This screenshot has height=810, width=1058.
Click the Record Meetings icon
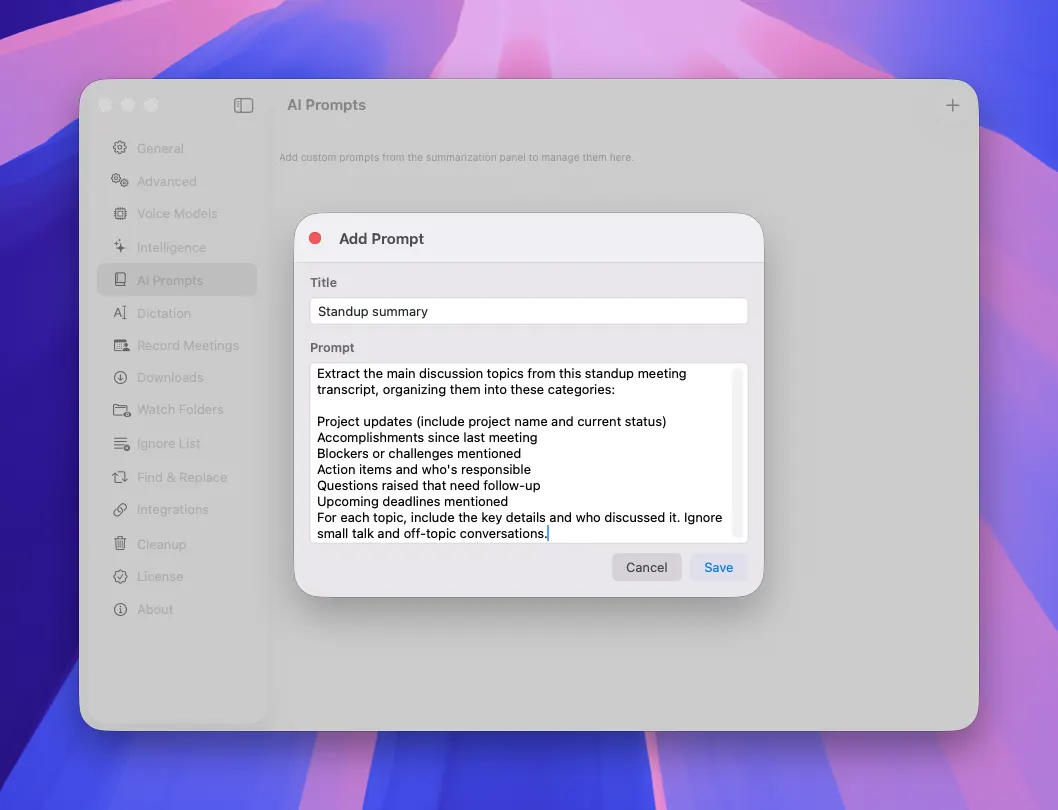pos(121,346)
